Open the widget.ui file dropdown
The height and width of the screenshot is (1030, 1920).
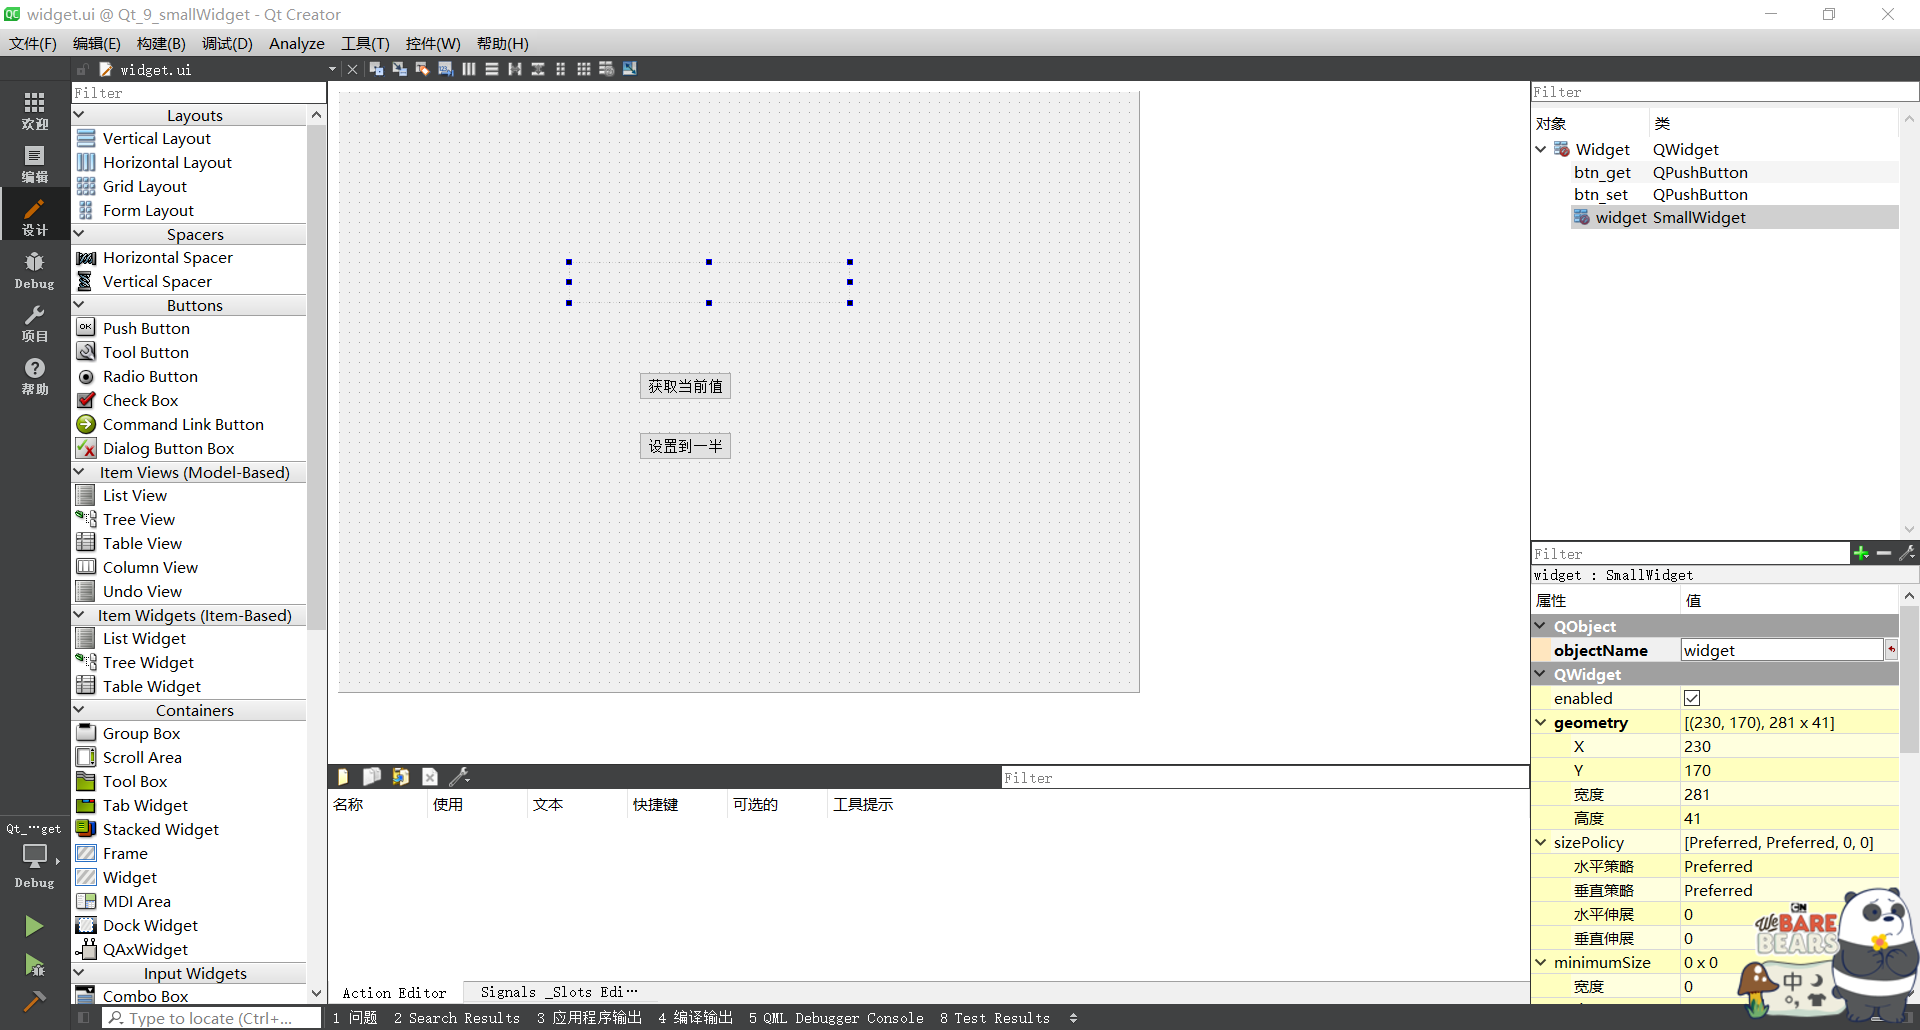[332, 69]
